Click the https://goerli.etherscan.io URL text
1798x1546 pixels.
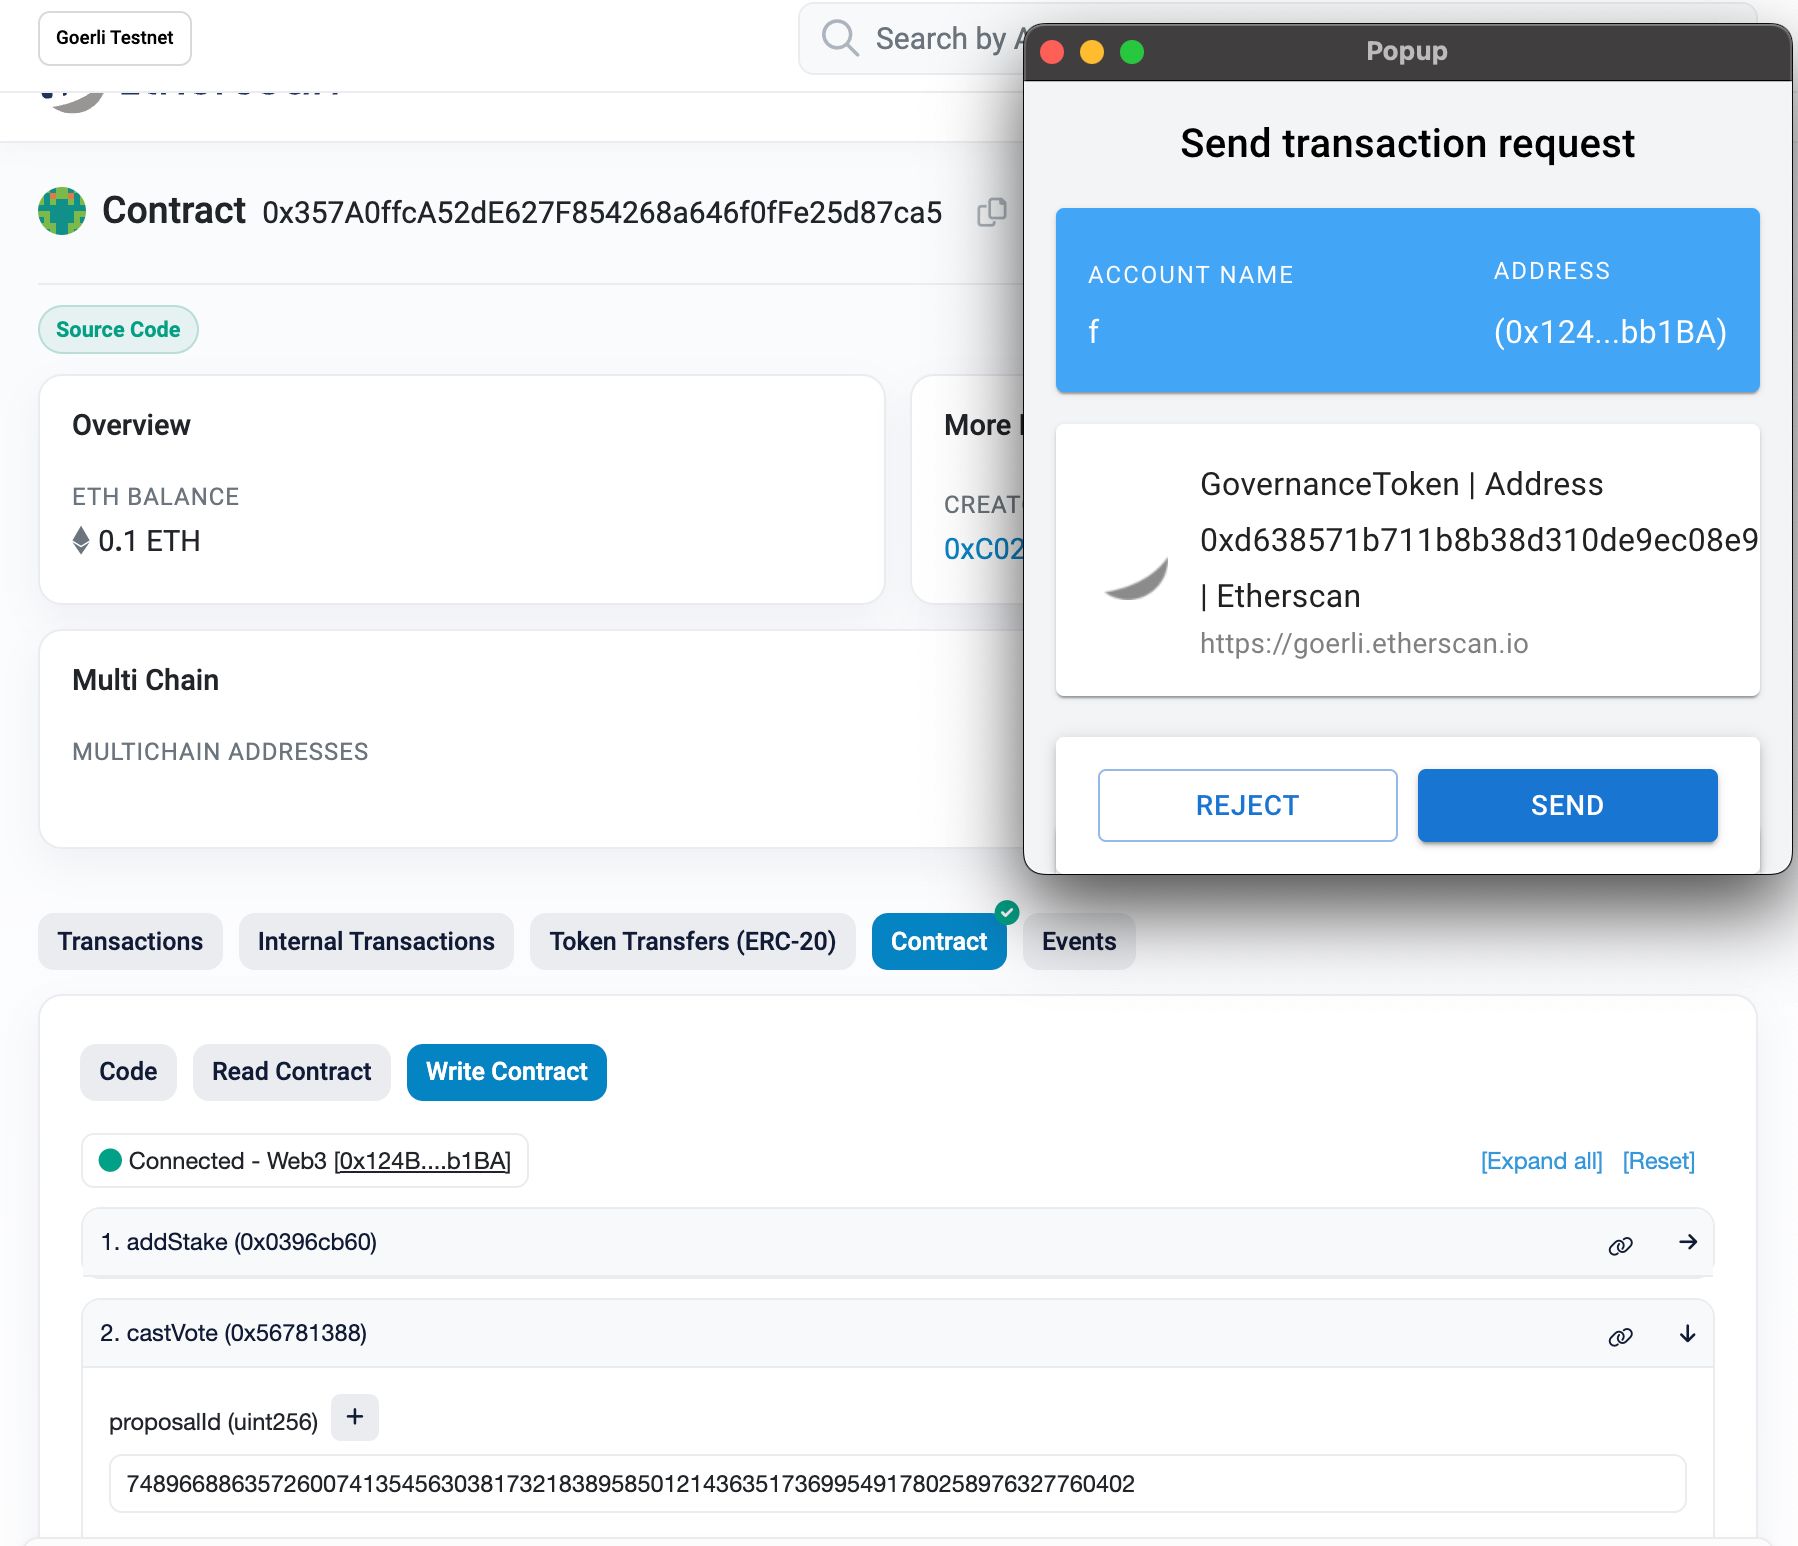[1364, 643]
